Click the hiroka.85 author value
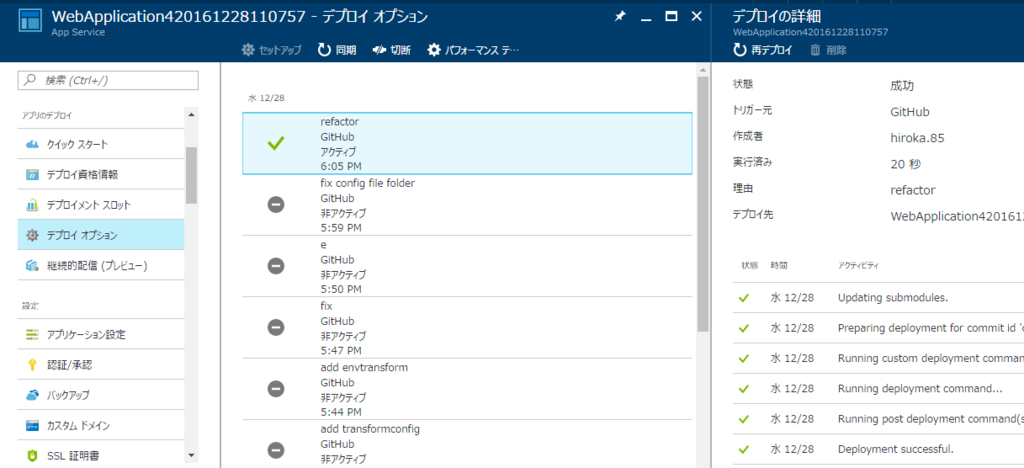This screenshot has height=468, width=1024. [918, 138]
